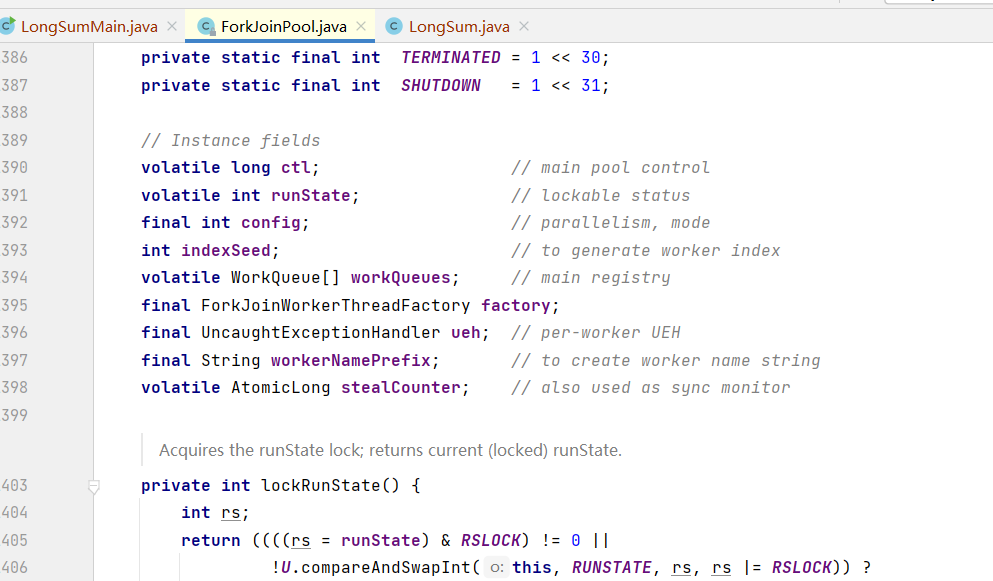The height and width of the screenshot is (581, 993).
Task: Click the compareAndSwapInt method call
Action: 385,568
